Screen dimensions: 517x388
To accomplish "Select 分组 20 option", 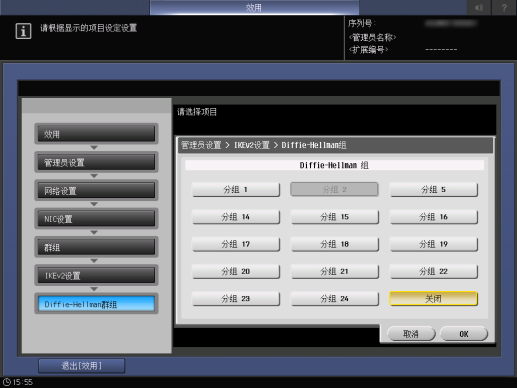I will (236, 271).
